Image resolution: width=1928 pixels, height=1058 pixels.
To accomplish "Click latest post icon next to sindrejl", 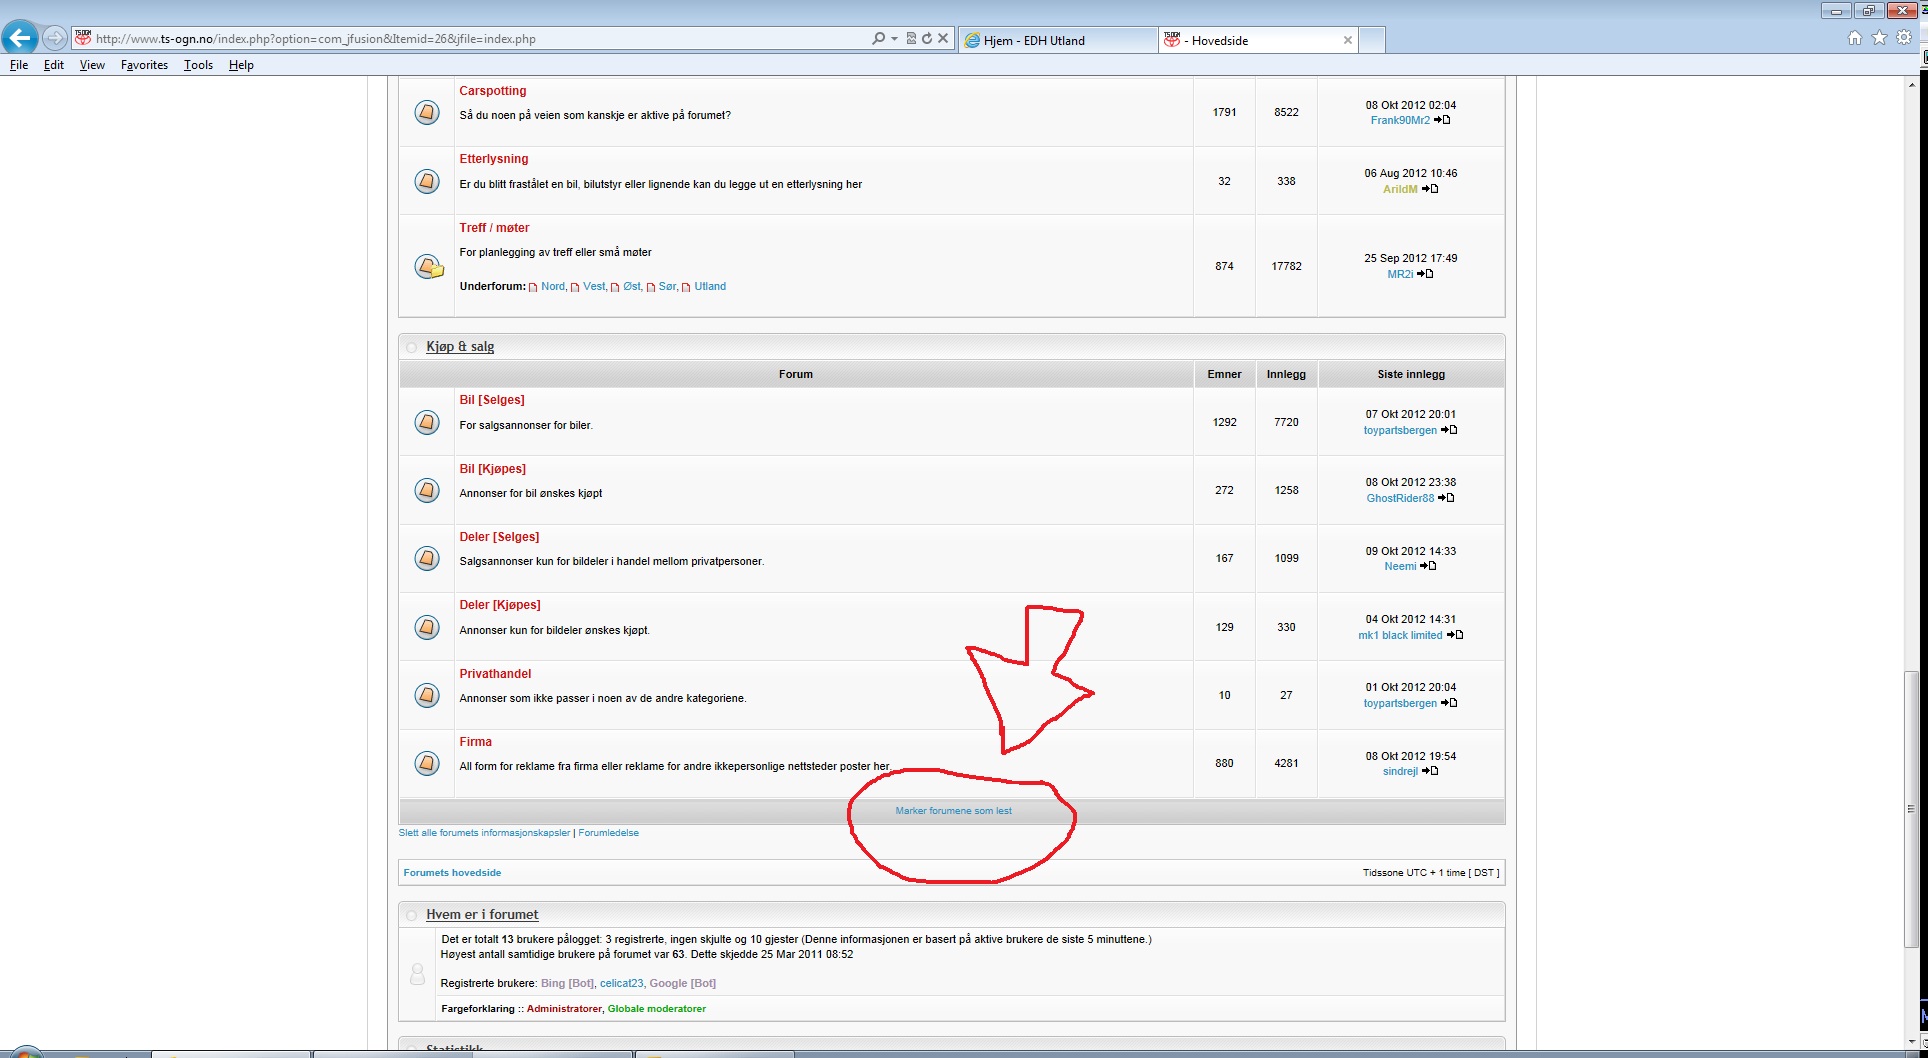I will [1430, 771].
